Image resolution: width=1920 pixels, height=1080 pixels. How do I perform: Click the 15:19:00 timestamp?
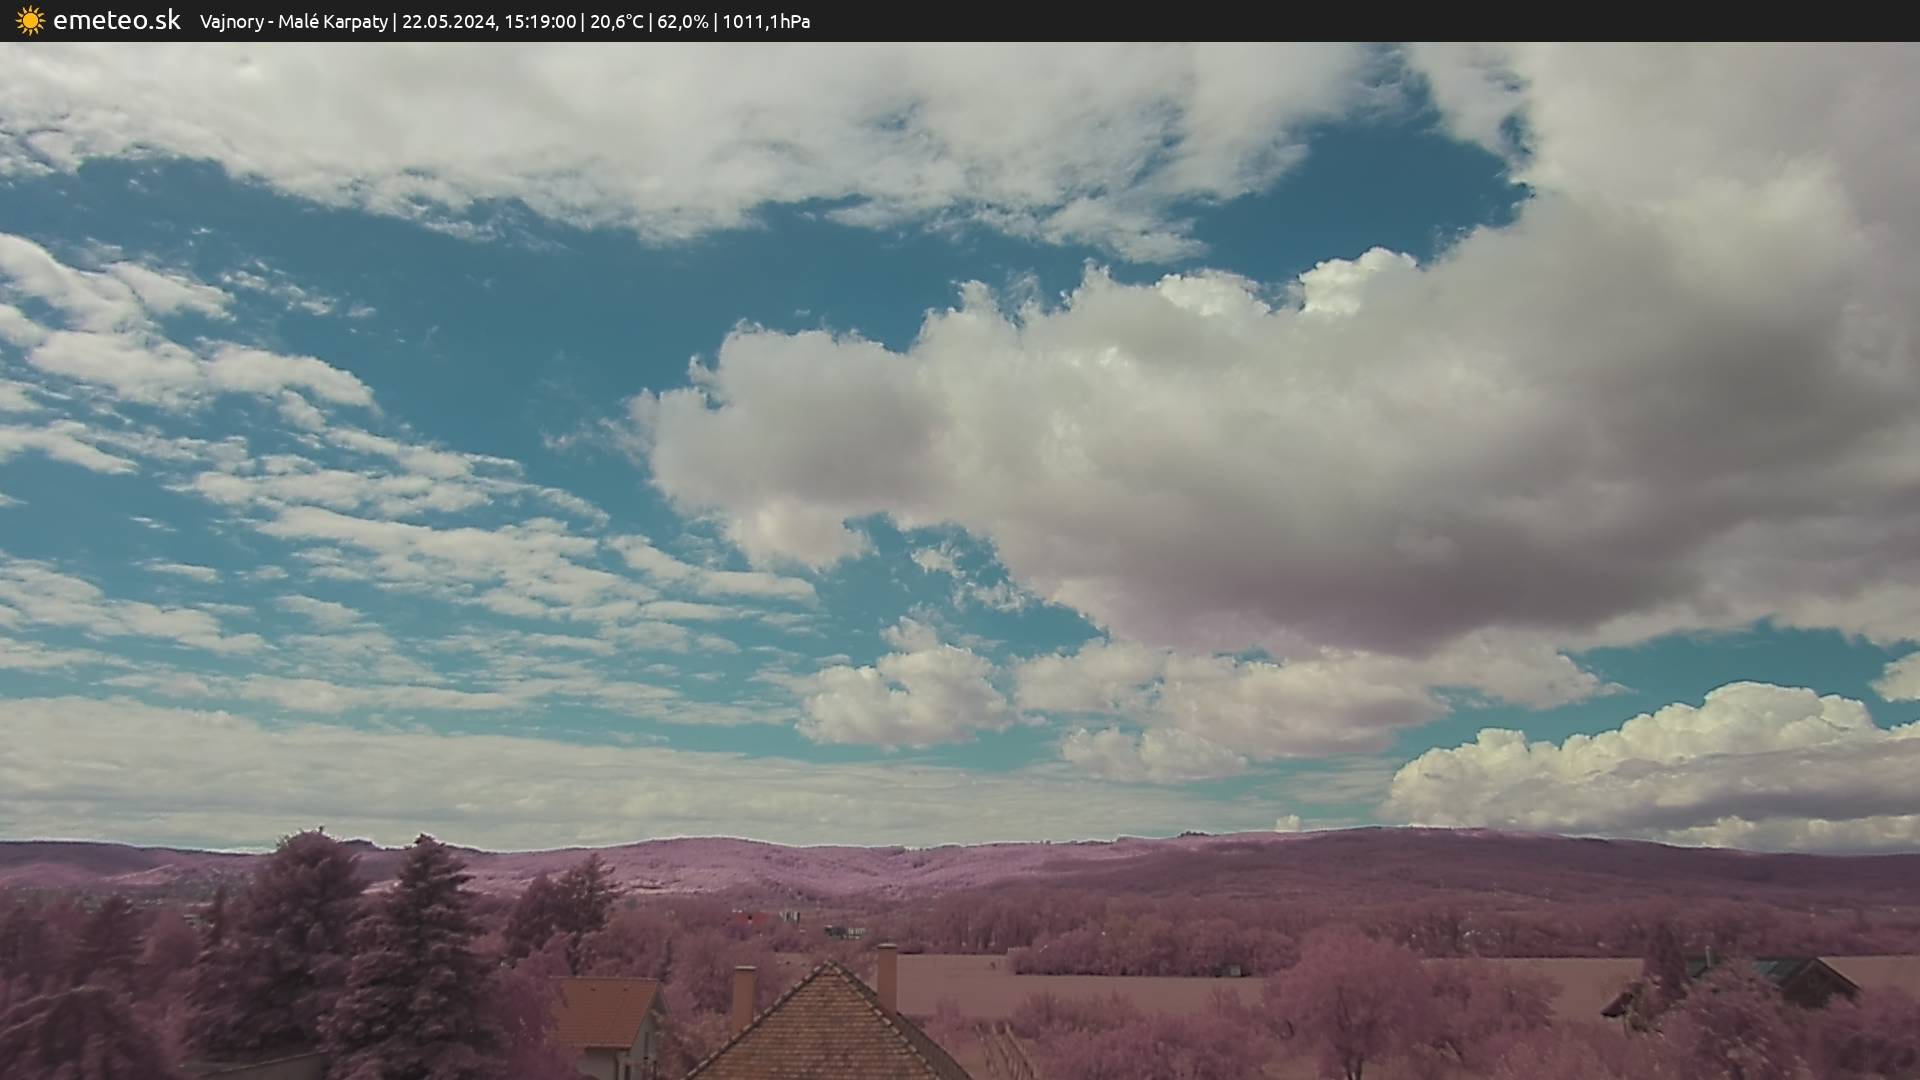tap(540, 21)
